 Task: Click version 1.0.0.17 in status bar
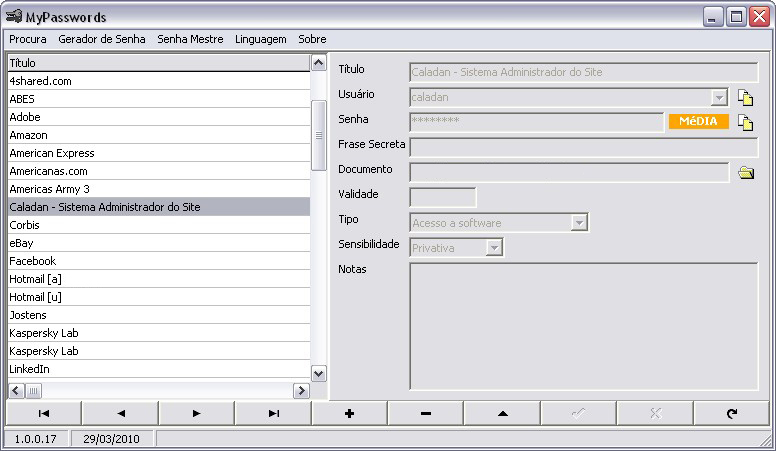click(x=36, y=439)
